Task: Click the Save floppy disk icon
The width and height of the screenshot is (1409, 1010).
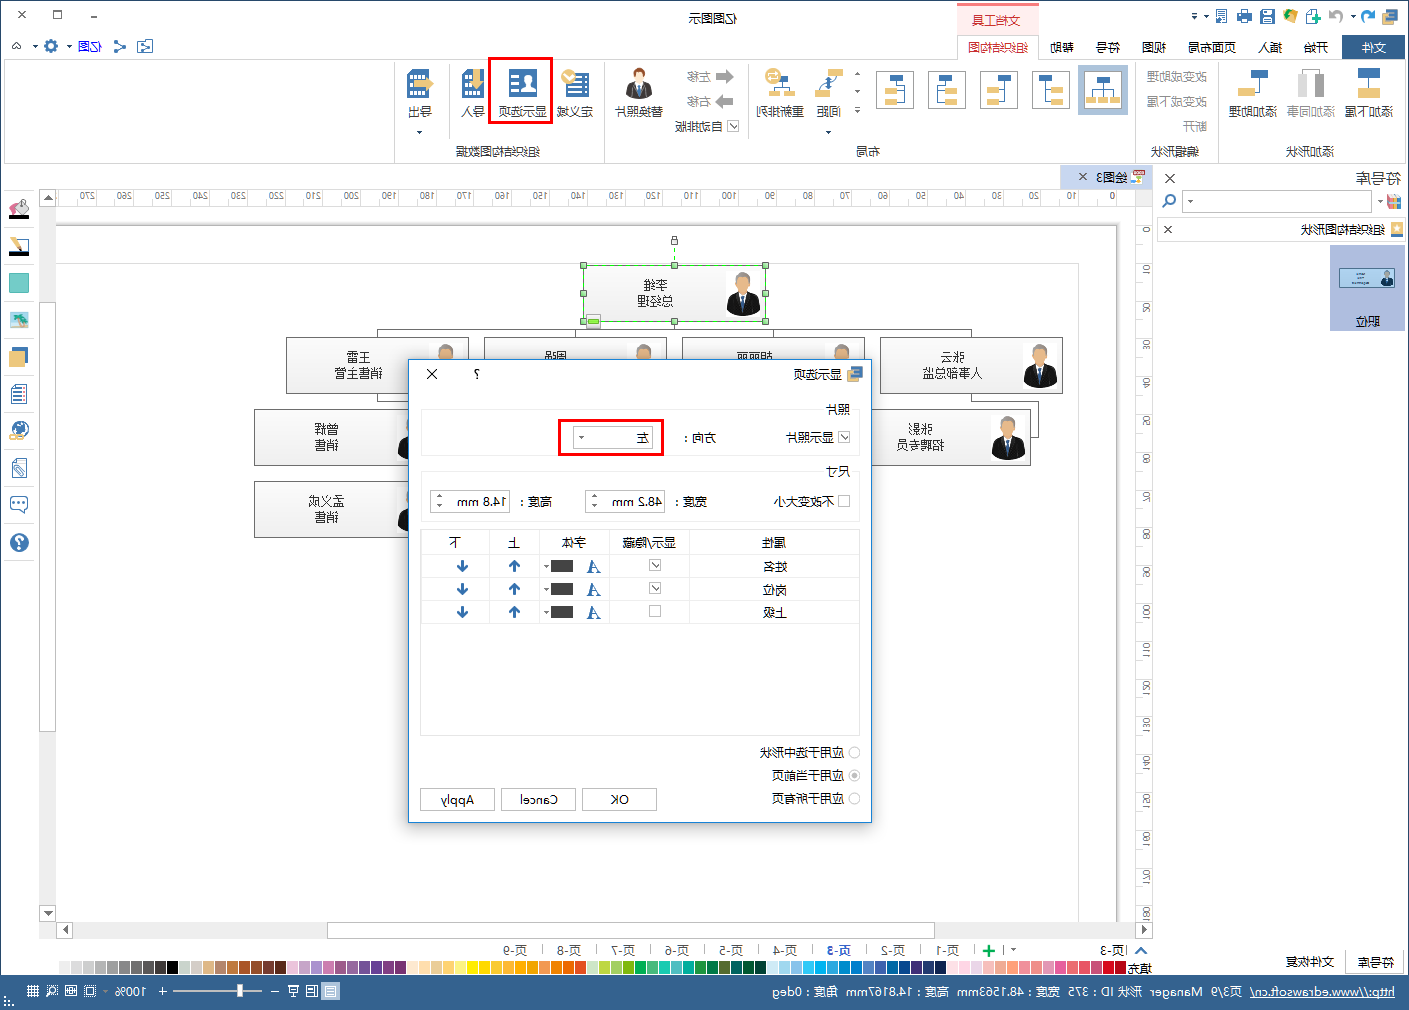Action: (x=1267, y=16)
